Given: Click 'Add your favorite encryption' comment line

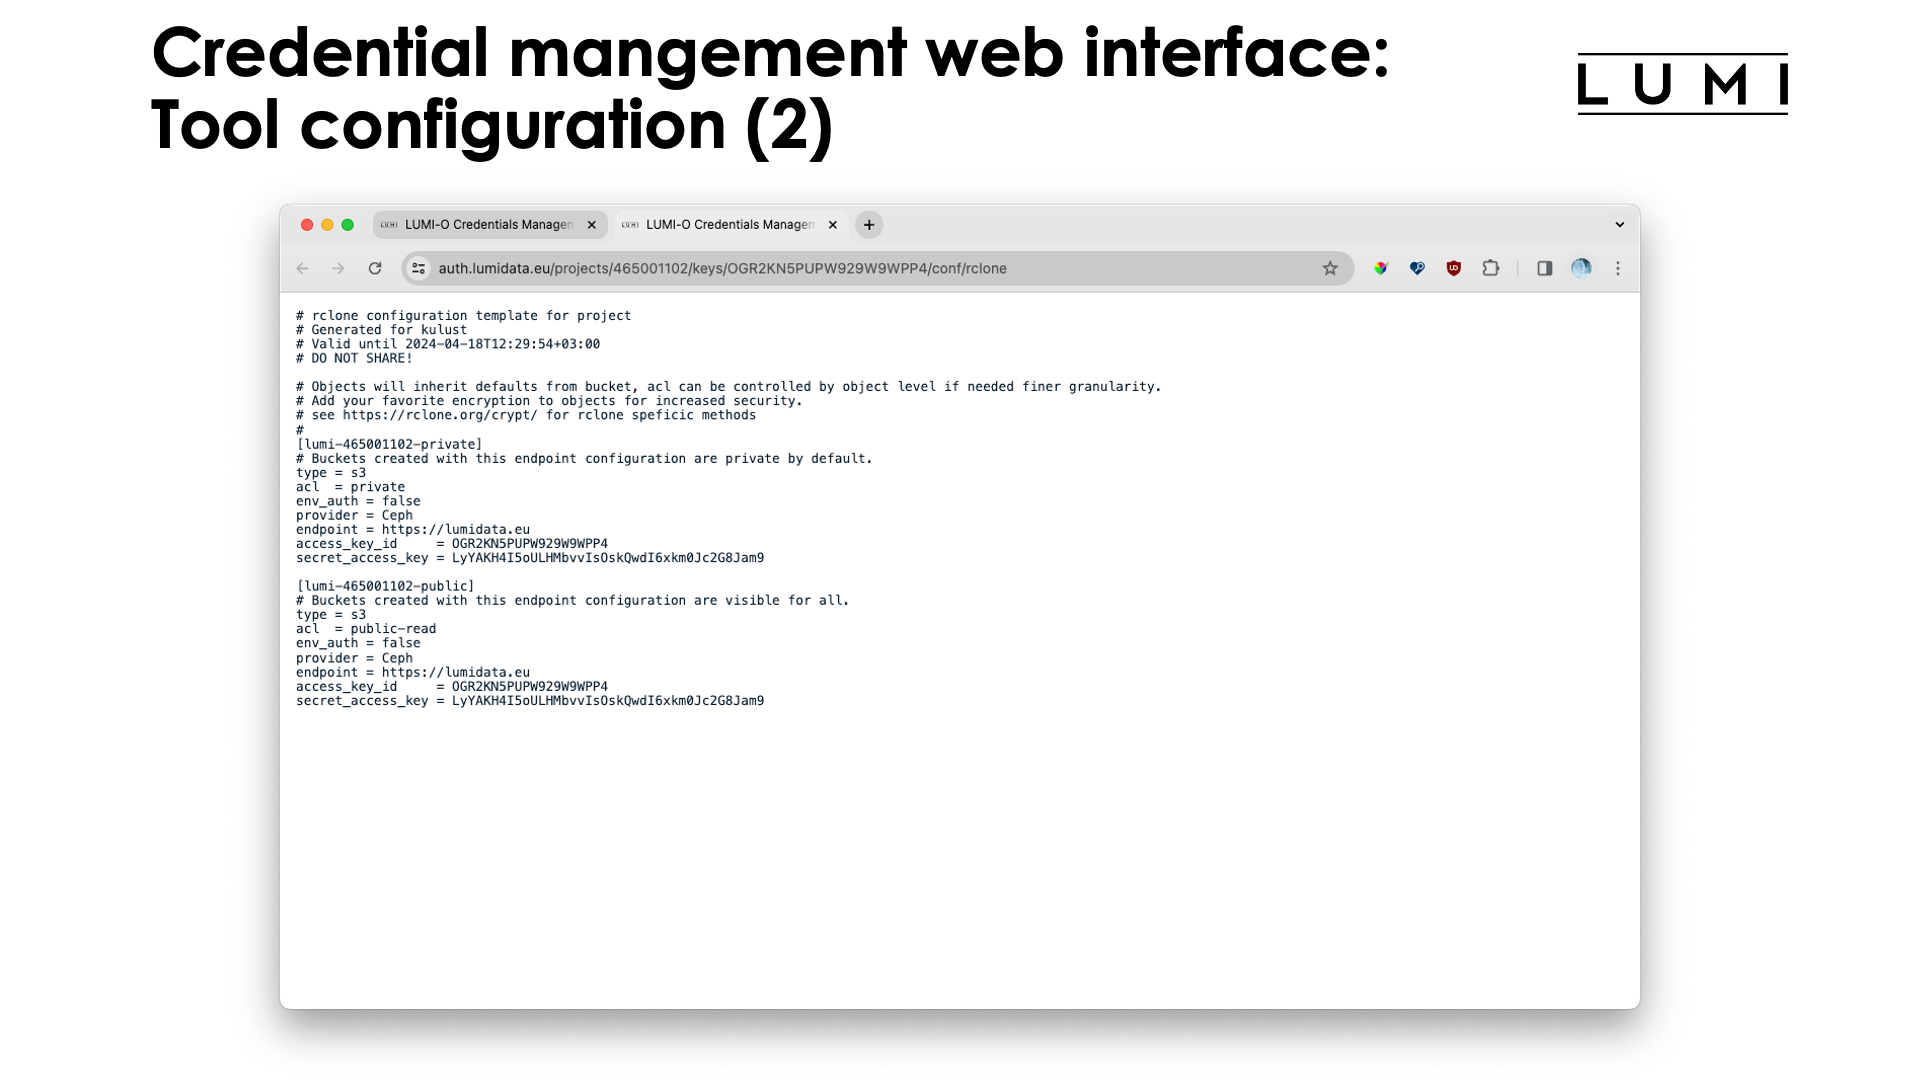Looking at the screenshot, I should click(549, 401).
